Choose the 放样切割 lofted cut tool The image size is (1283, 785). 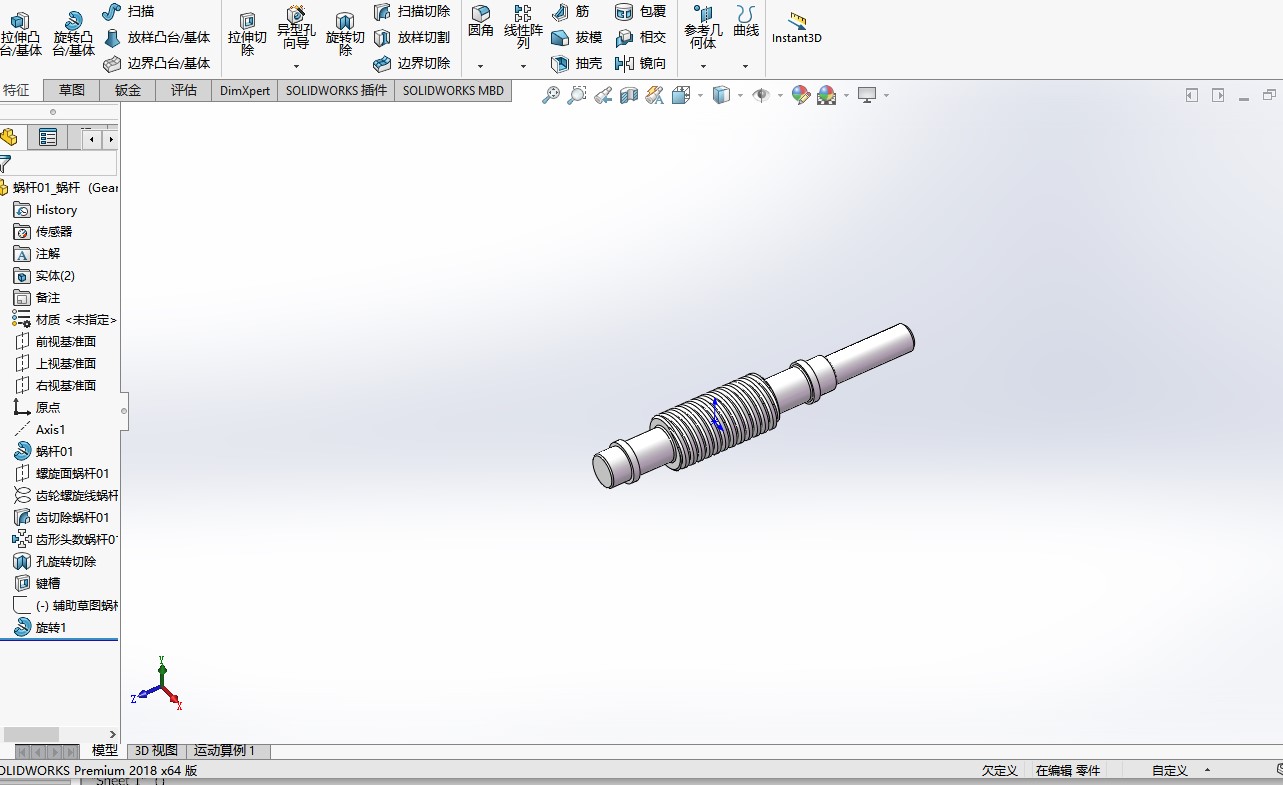[x=411, y=37]
